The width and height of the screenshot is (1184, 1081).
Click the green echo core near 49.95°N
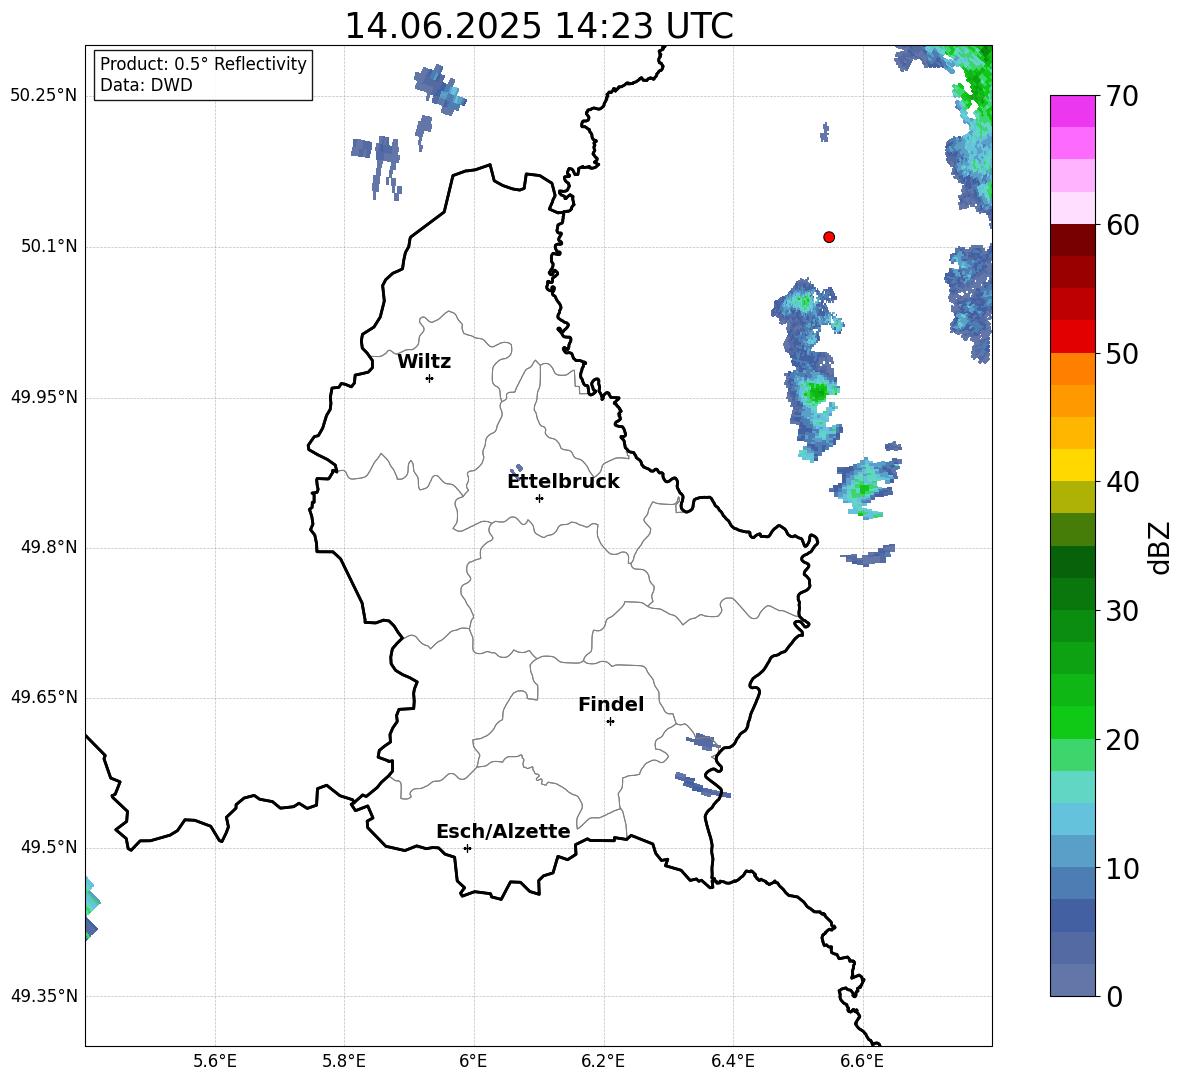(817, 393)
